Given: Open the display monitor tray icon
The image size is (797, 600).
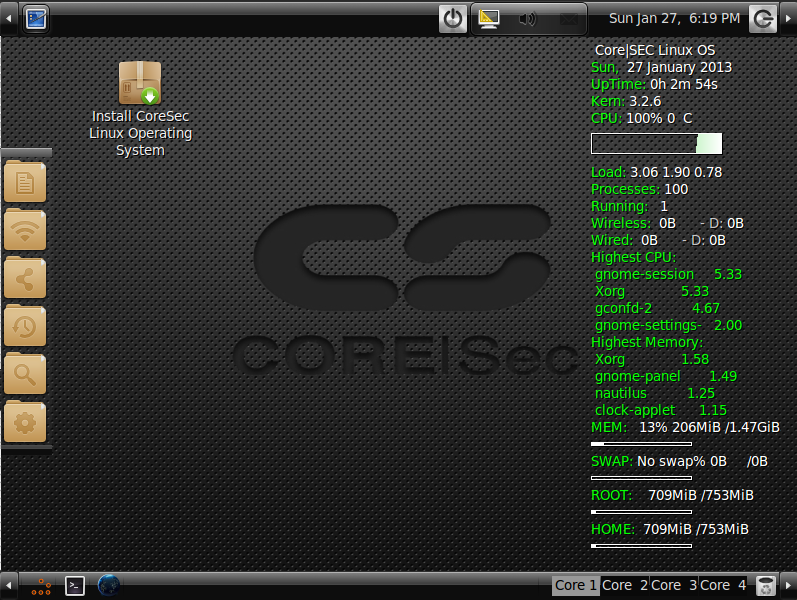Looking at the screenshot, I should pyautogui.click(x=489, y=19).
